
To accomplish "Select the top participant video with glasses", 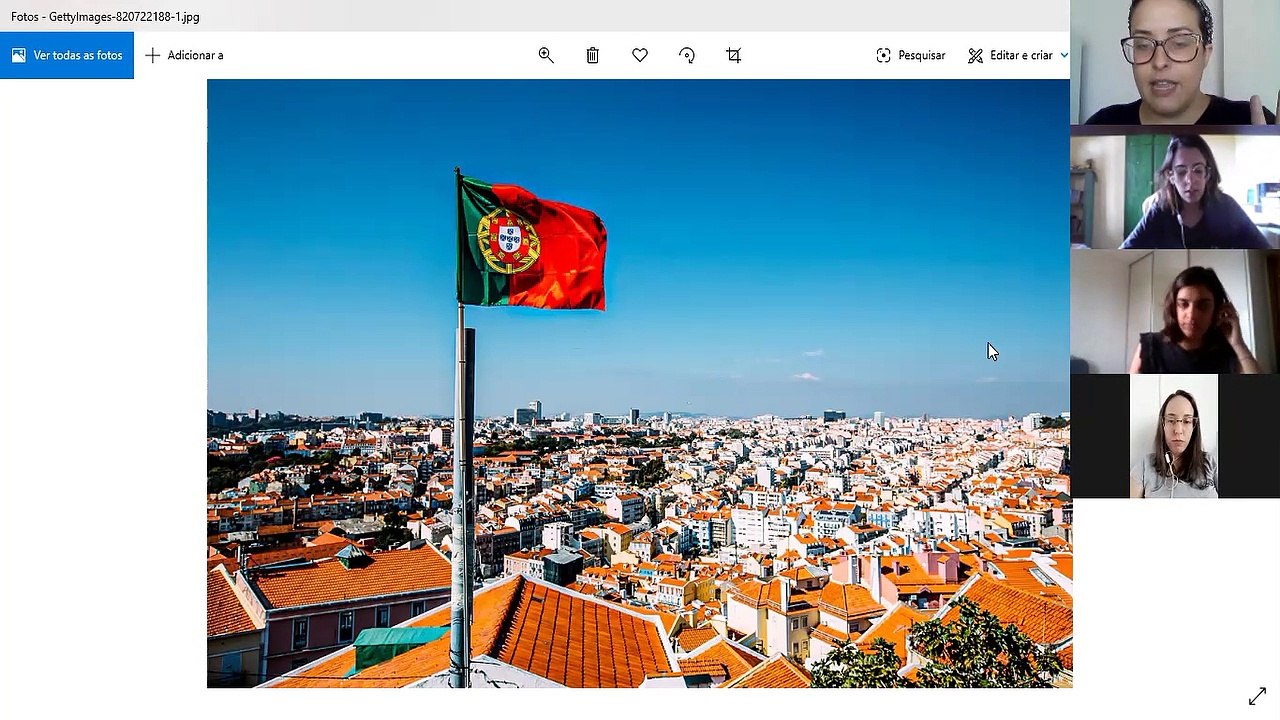I will (1175, 62).
